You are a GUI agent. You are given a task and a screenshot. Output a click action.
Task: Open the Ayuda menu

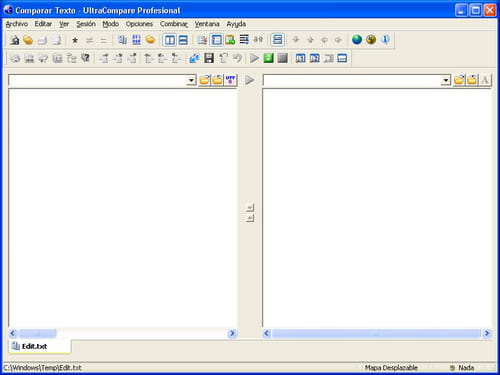pos(236,24)
